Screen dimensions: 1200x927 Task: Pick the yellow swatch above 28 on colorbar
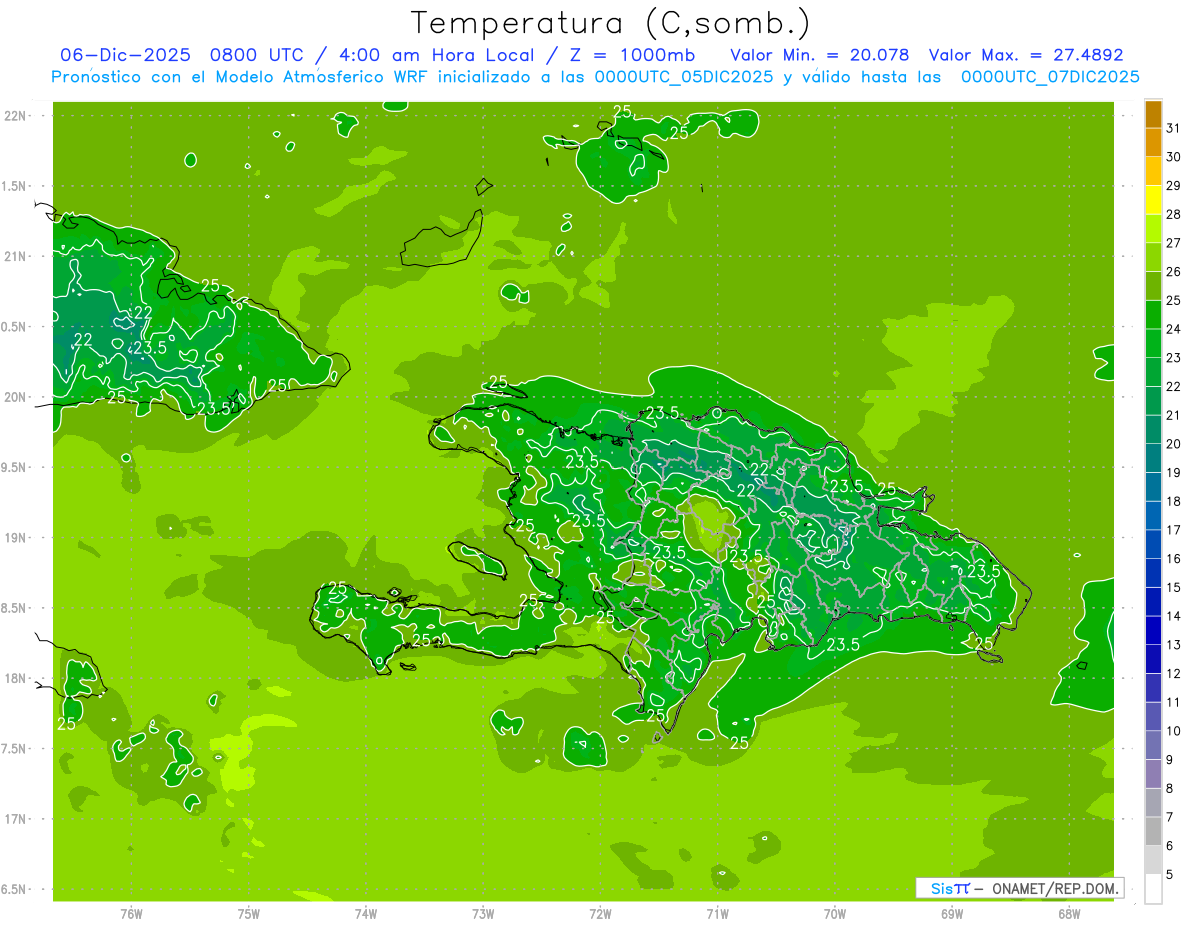click(x=1153, y=200)
